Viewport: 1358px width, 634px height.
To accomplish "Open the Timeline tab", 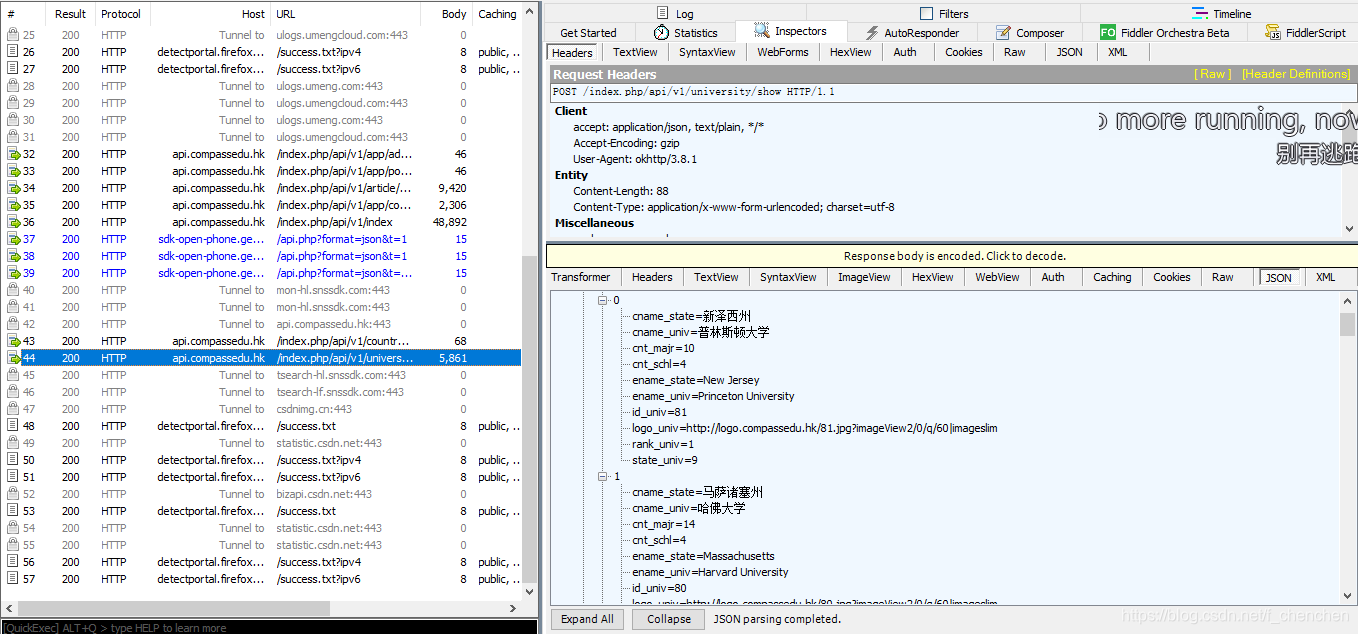I will [1222, 14].
